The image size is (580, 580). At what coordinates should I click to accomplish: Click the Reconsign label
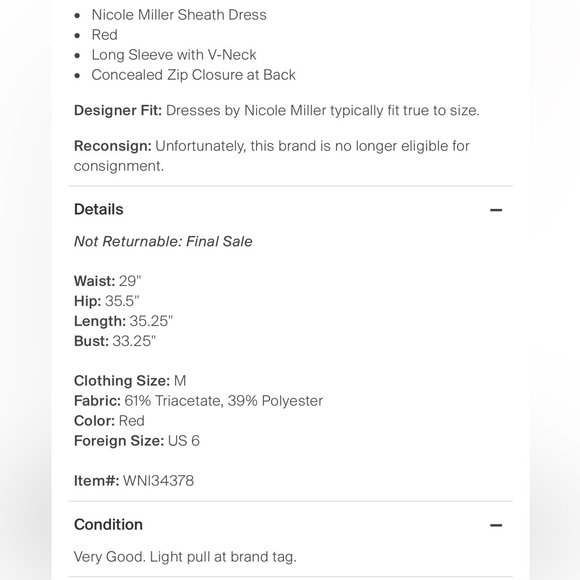[113, 146]
